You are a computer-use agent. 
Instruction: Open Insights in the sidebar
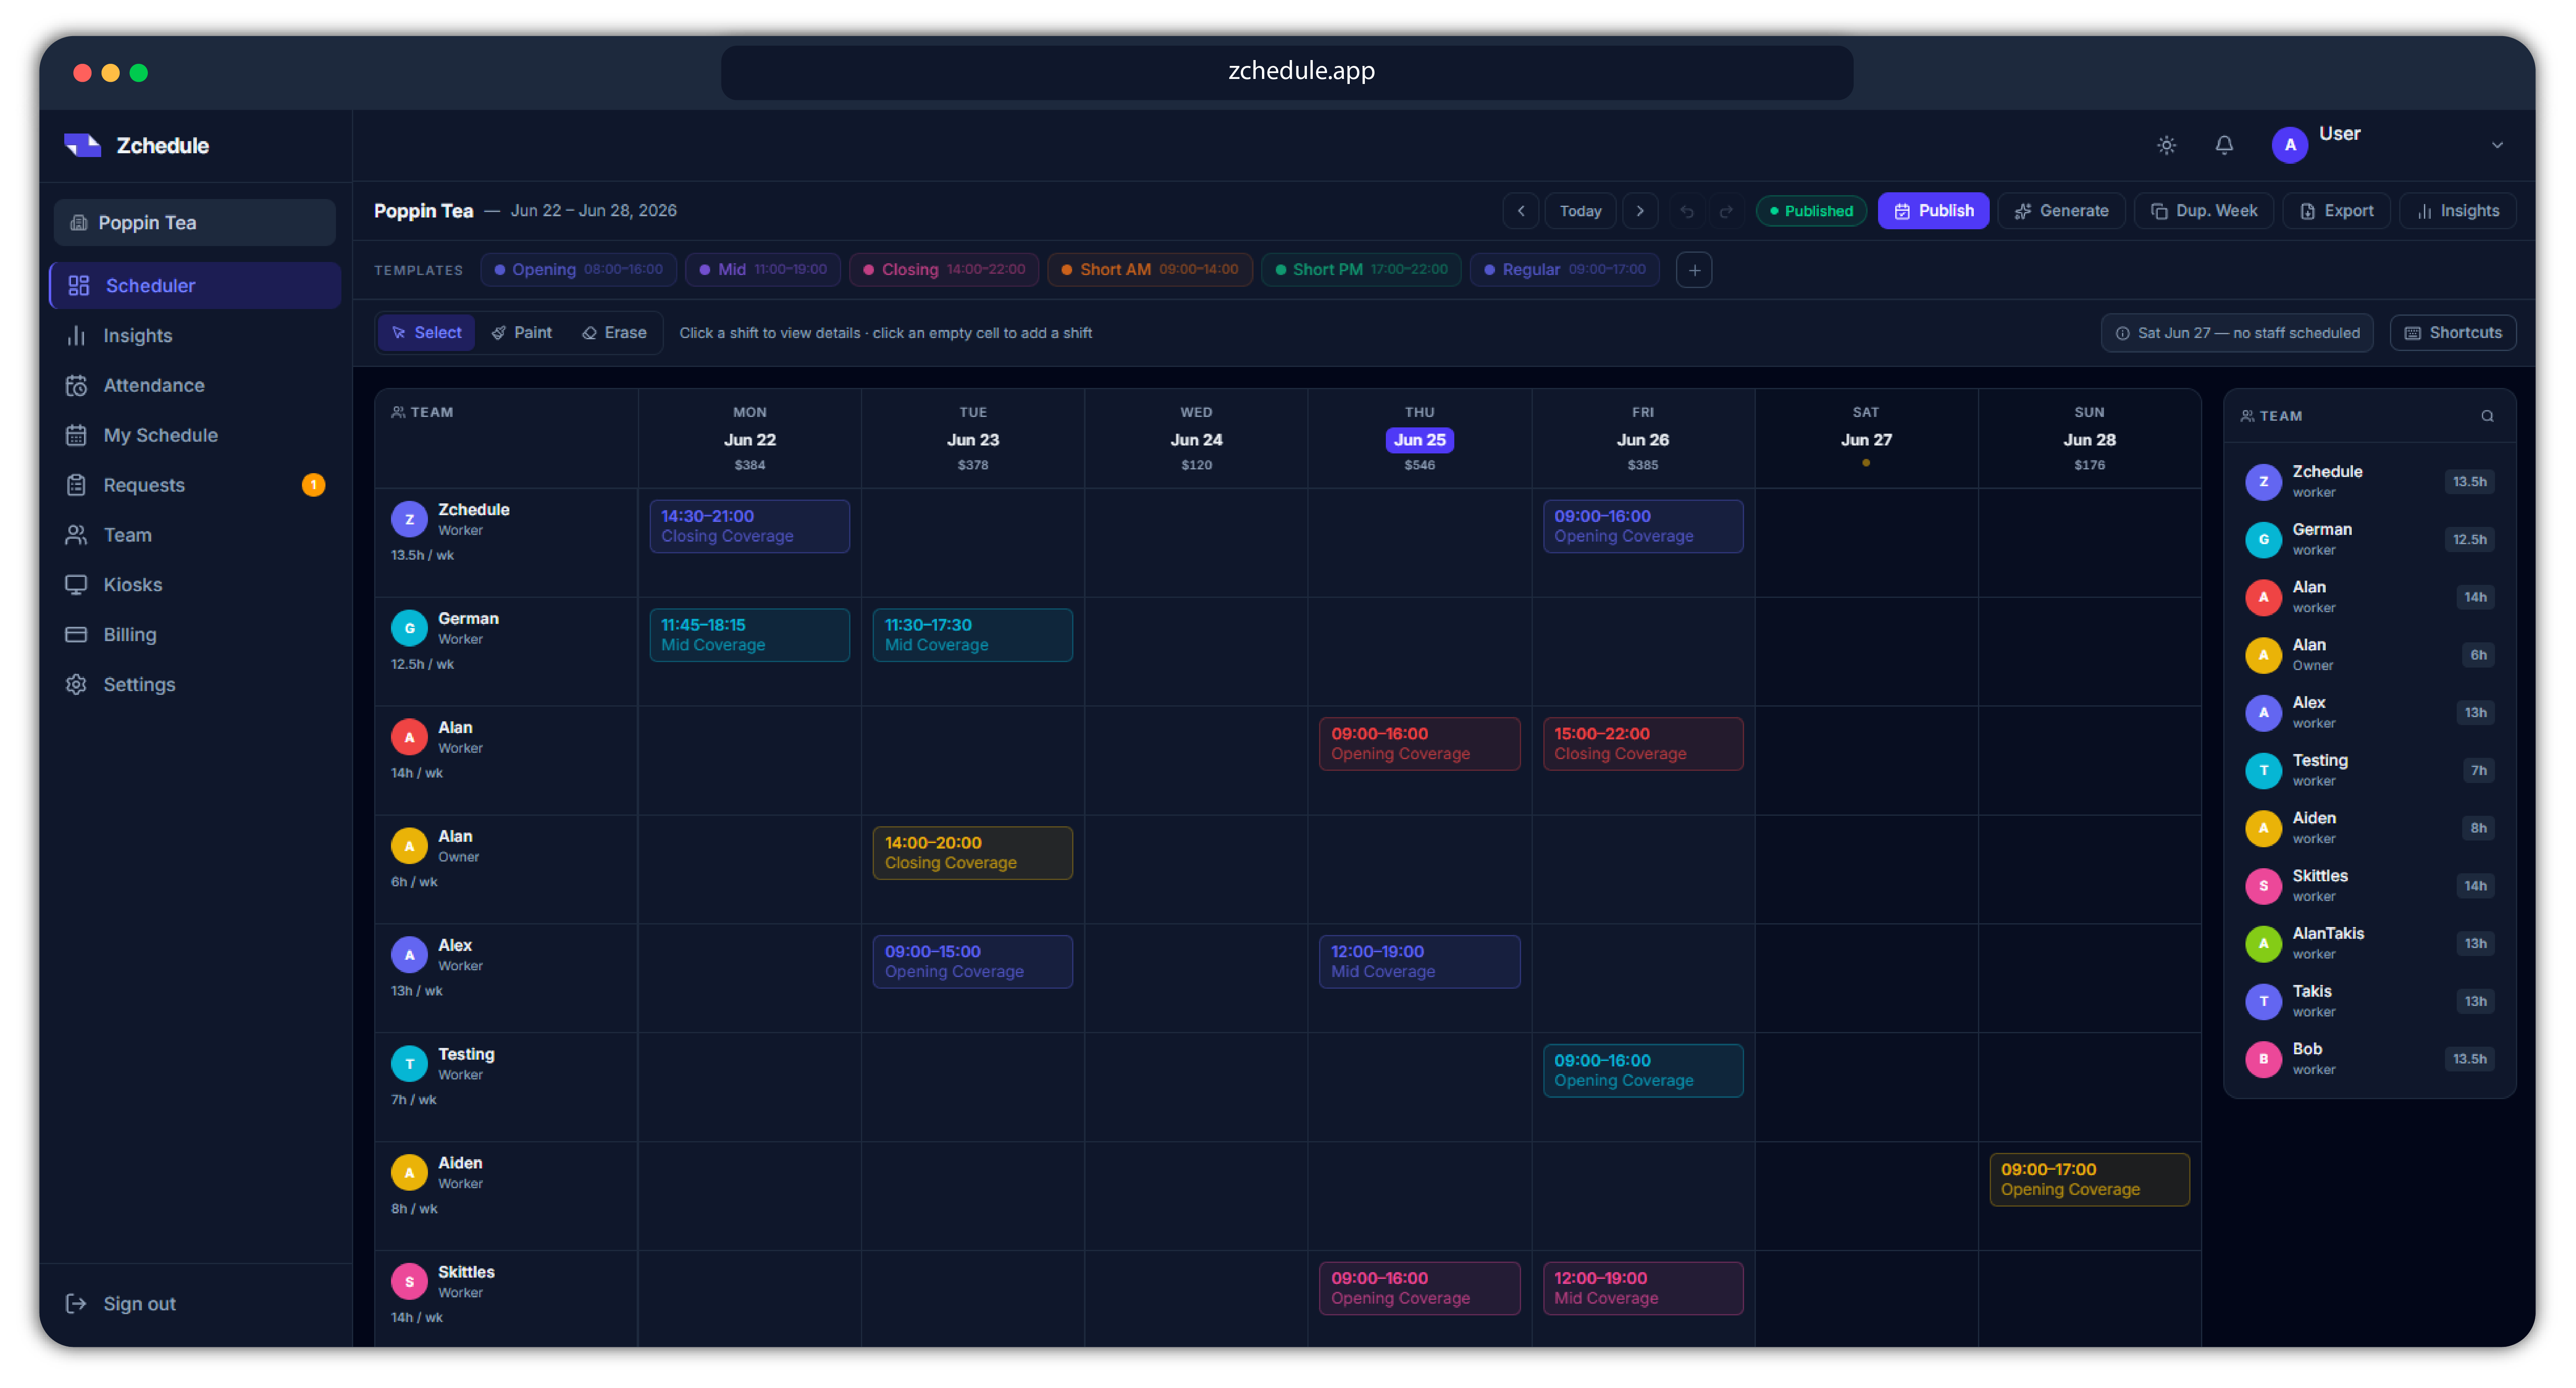195,336
